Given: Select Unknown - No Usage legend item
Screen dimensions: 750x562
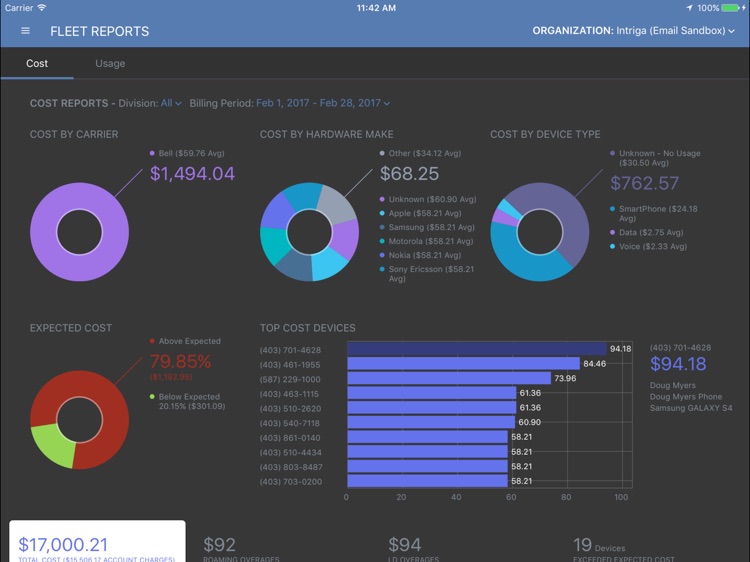Looking at the screenshot, I should click(655, 158).
